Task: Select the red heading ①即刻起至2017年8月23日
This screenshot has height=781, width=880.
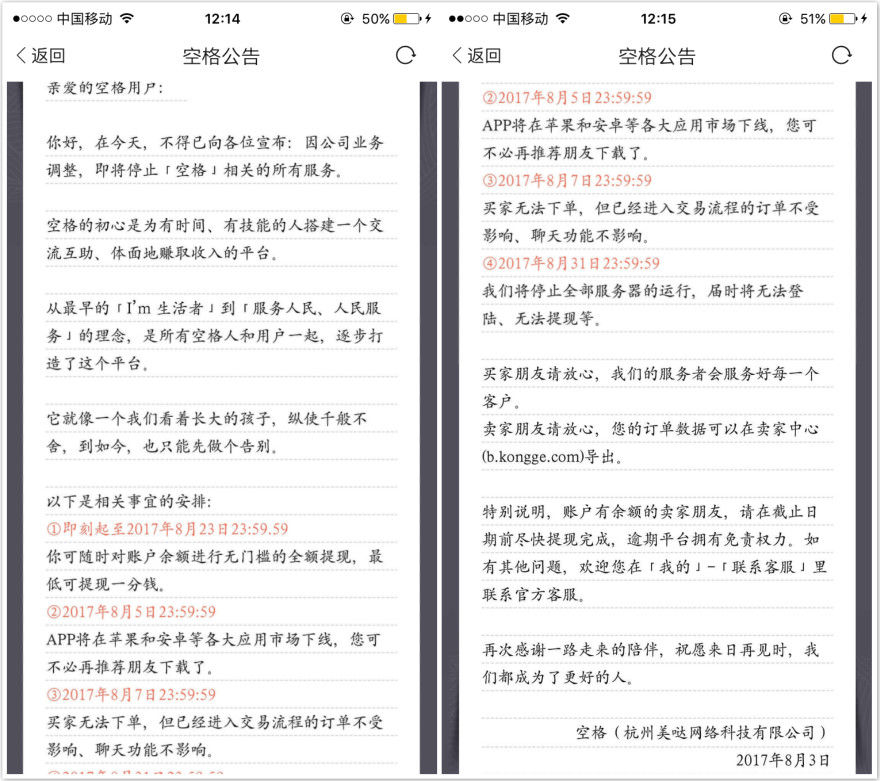Action: point(168,529)
